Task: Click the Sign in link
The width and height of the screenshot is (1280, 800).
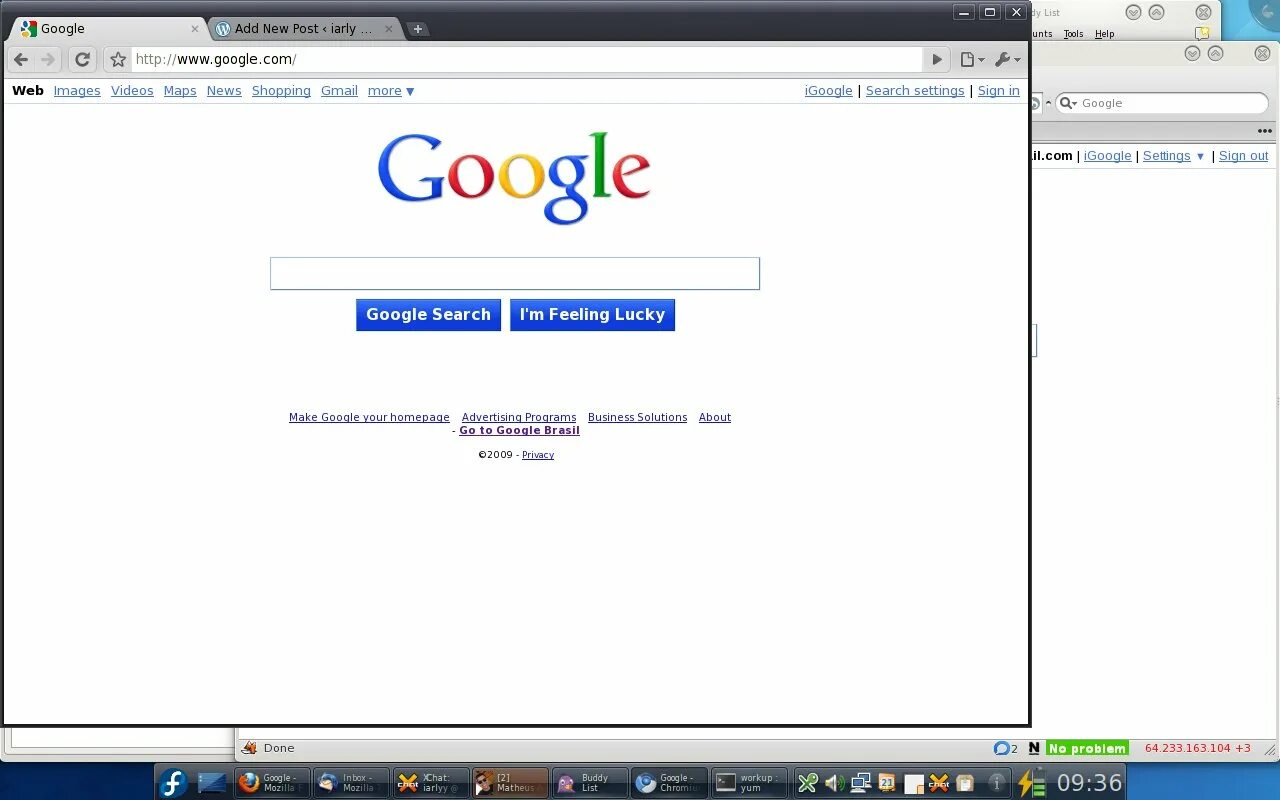Action: click(999, 91)
